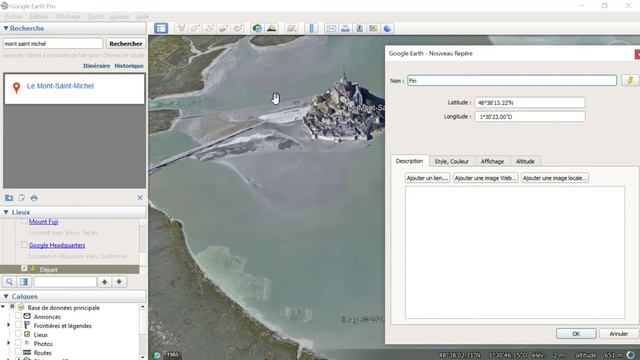Click the add folder icon below search results

9,198
